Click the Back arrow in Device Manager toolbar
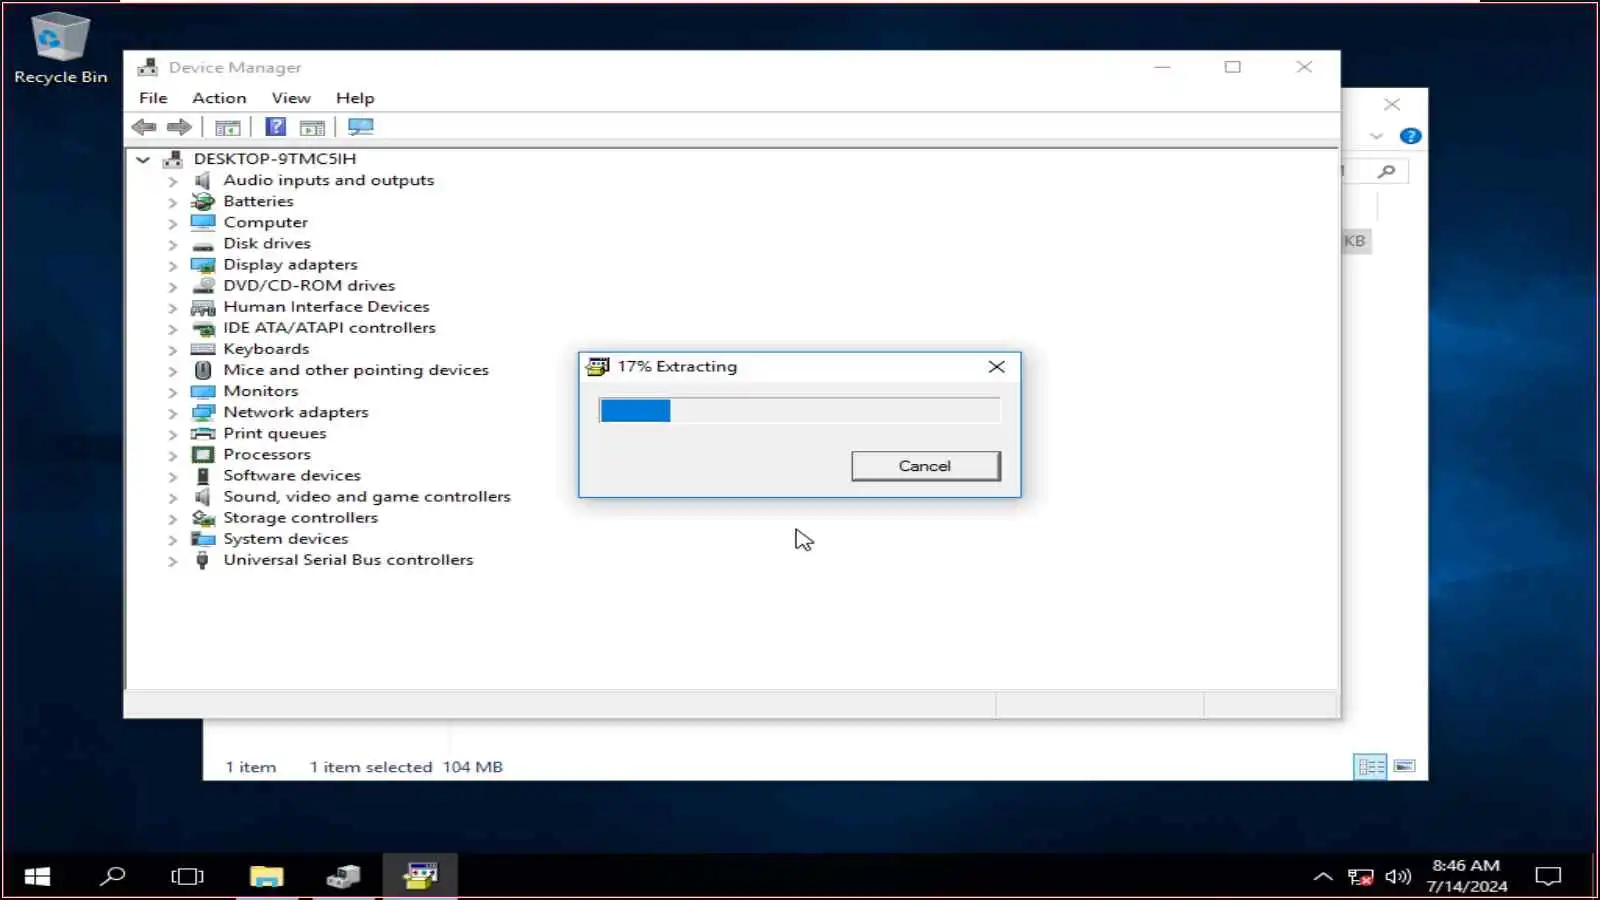This screenshot has height=900, width=1600. (144, 127)
